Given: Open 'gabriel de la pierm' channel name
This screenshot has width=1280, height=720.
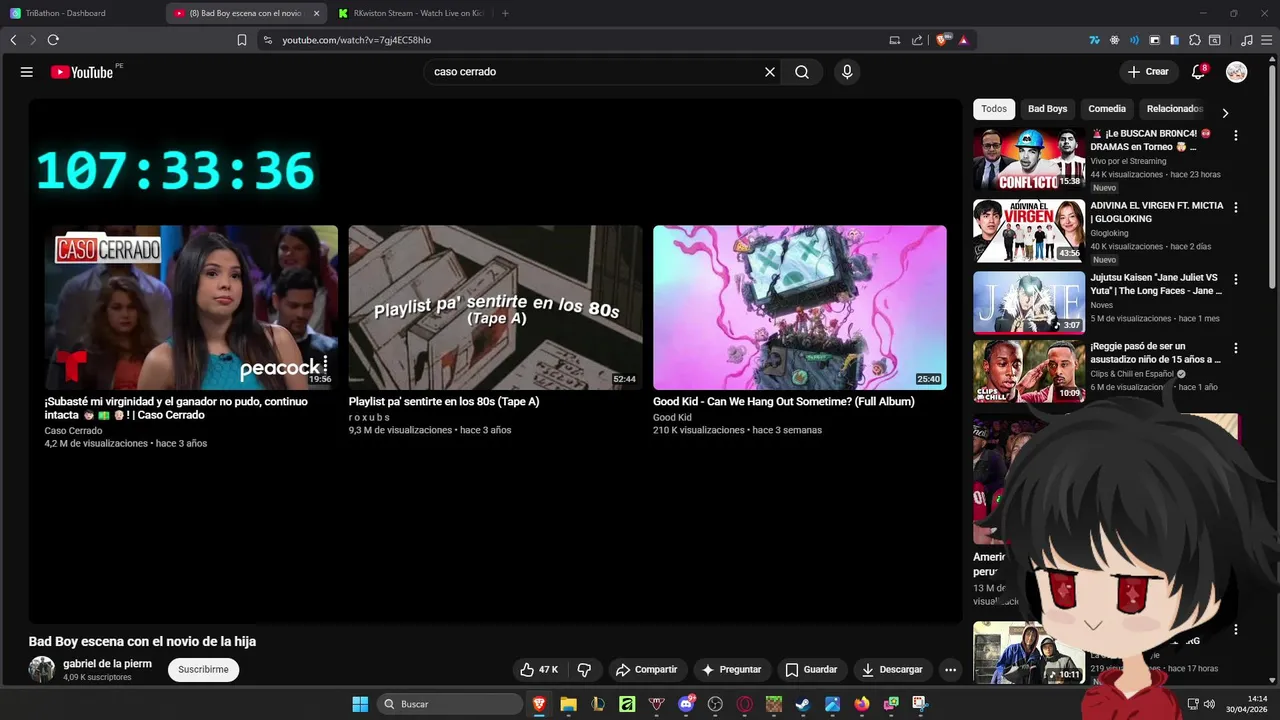Looking at the screenshot, I should (107, 663).
